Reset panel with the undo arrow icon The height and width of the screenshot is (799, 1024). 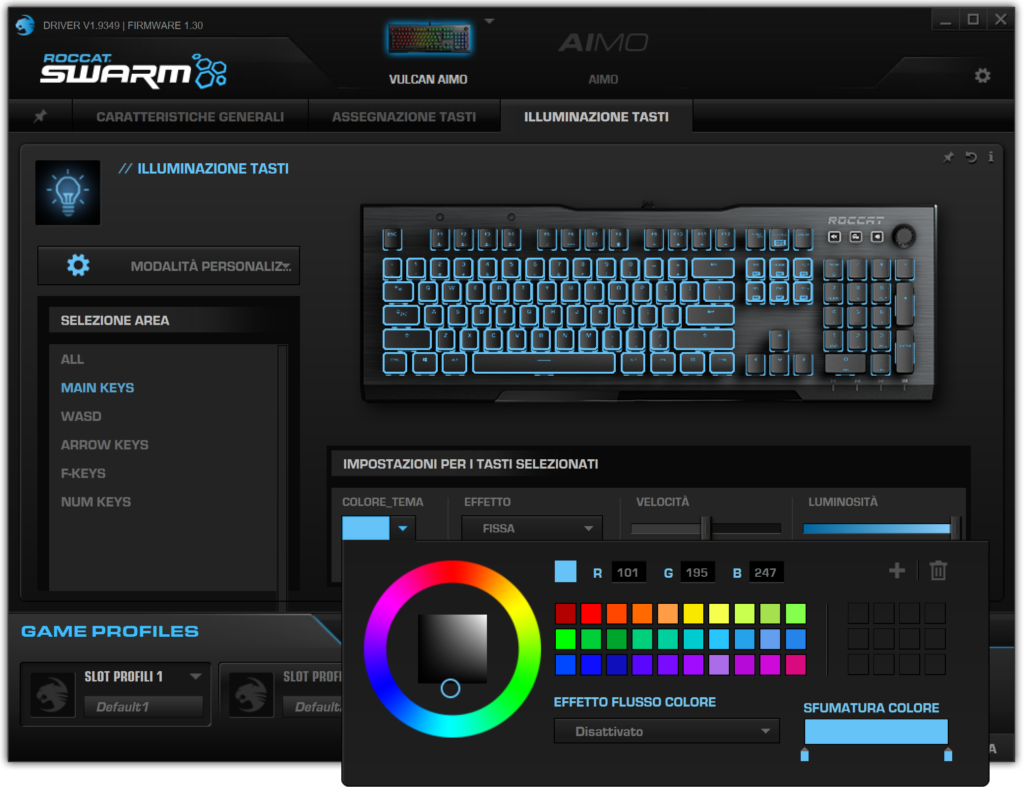pos(971,157)
